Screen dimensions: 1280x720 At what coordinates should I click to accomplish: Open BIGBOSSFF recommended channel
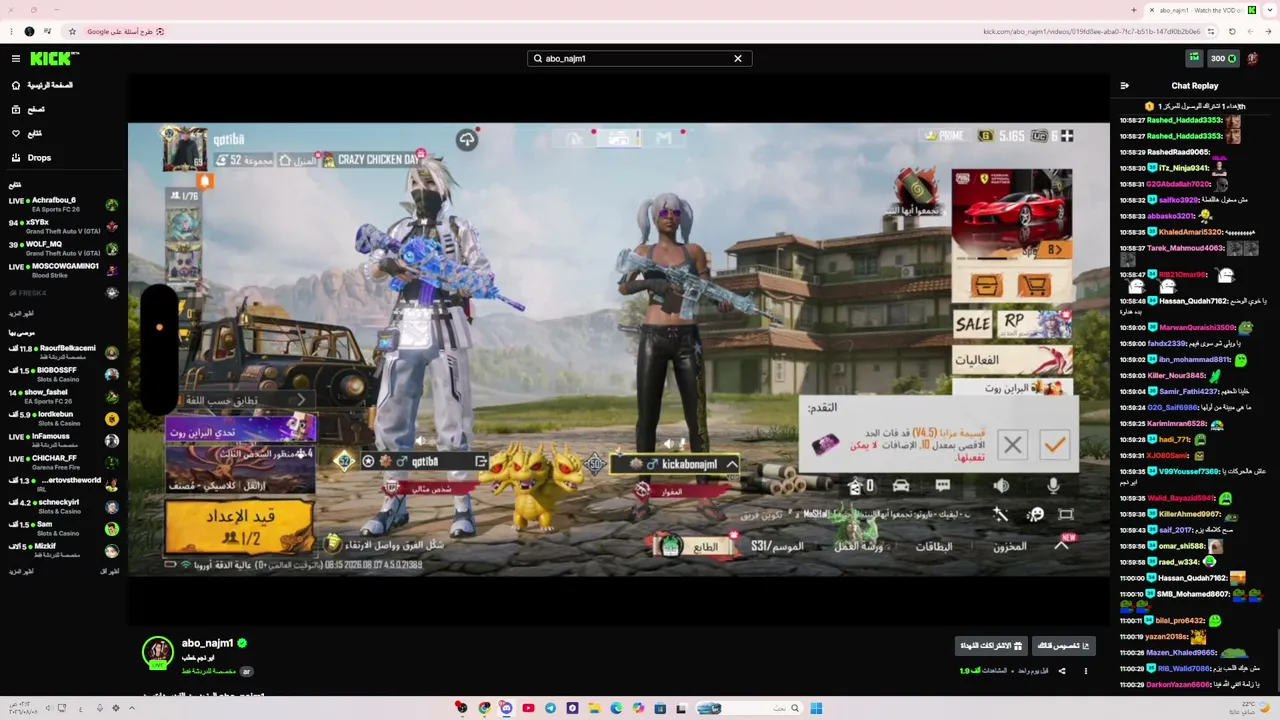(63, 374)
